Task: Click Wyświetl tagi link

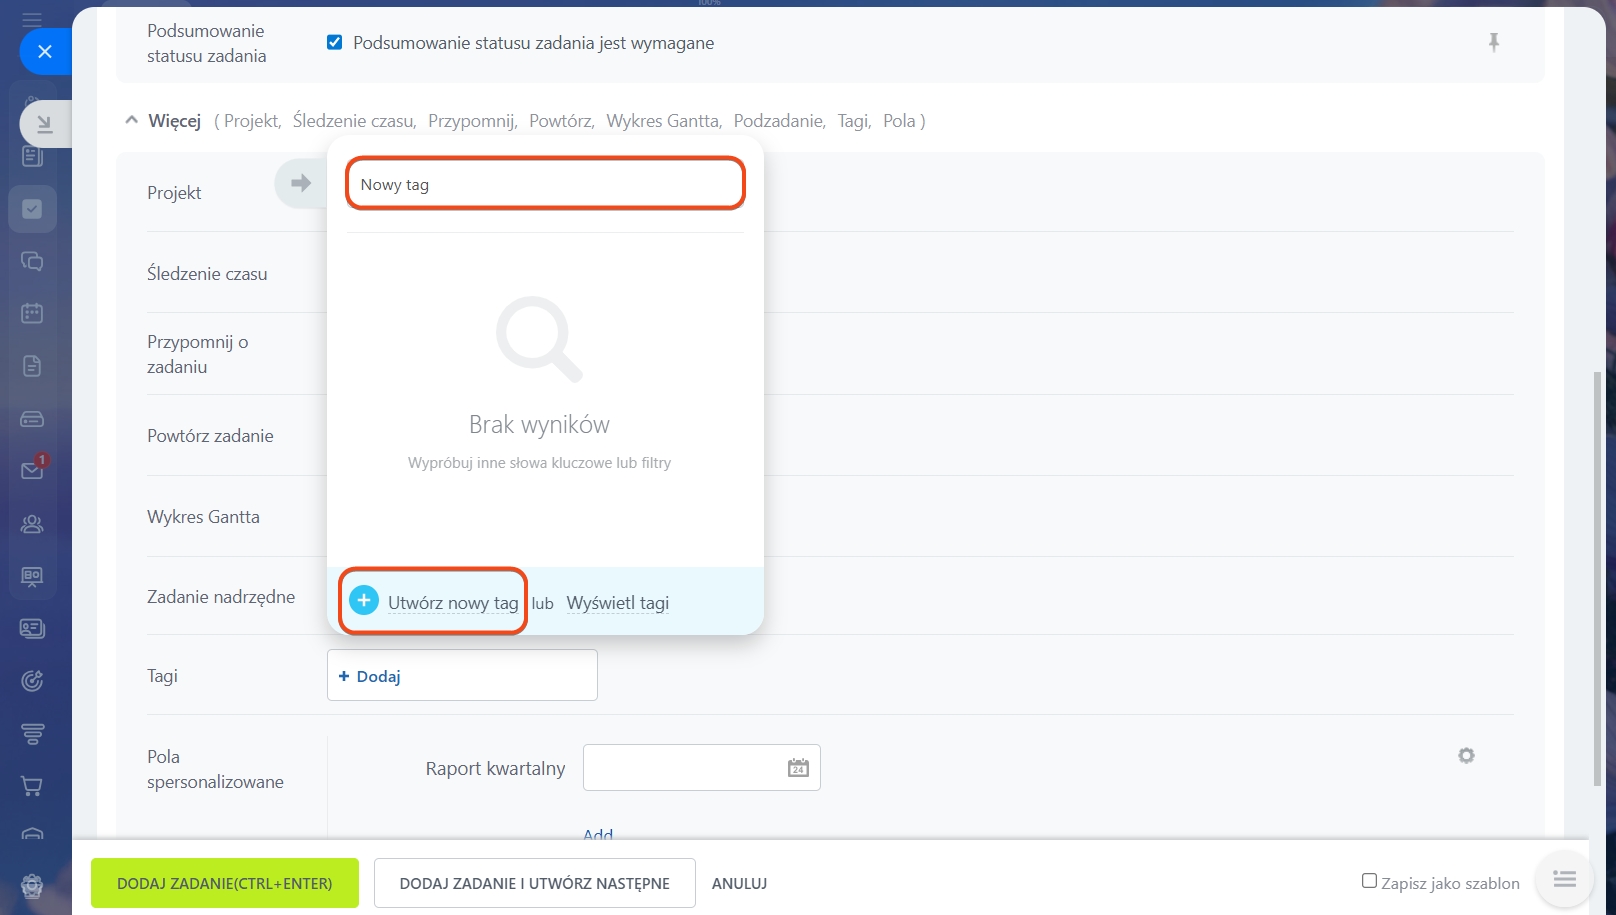Action: 618,602
